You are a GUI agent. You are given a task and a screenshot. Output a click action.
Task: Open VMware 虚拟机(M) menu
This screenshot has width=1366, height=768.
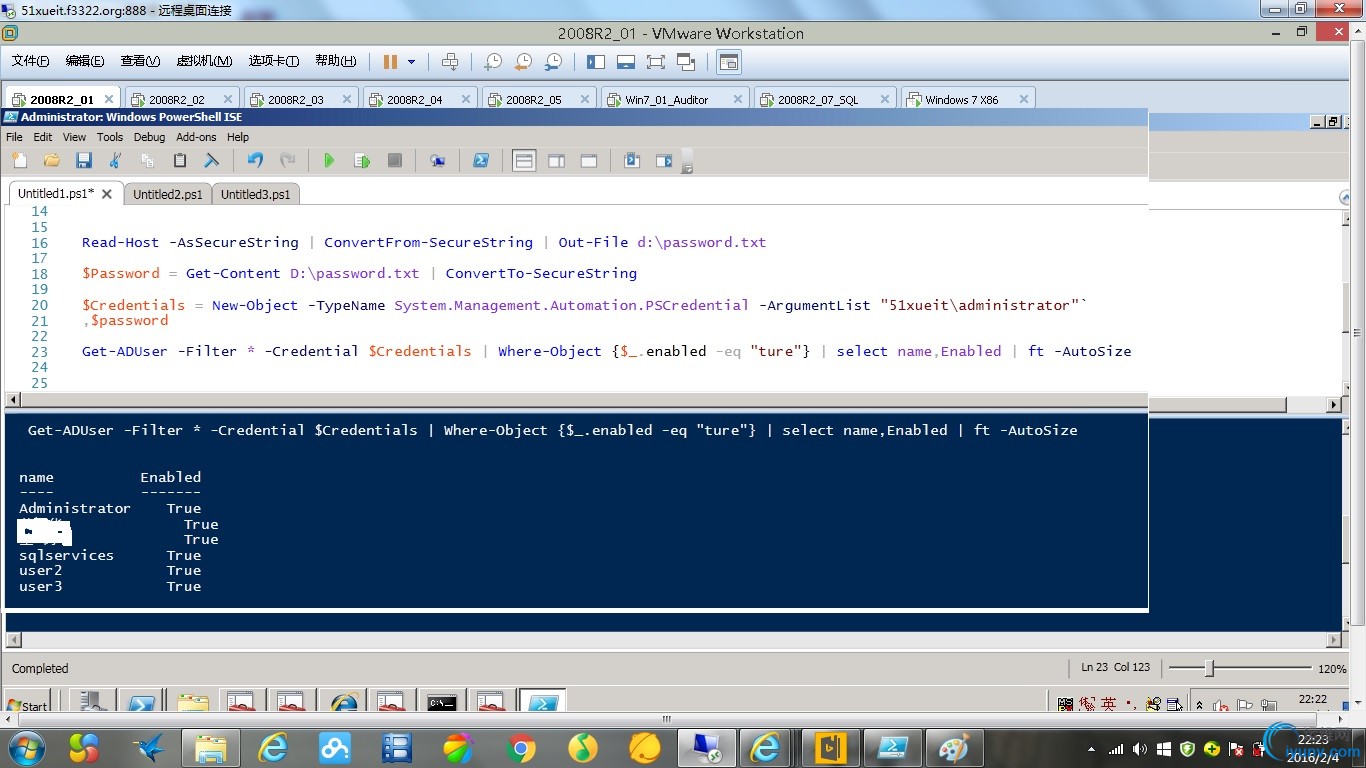pyautogui.click(x=204, y=61)
